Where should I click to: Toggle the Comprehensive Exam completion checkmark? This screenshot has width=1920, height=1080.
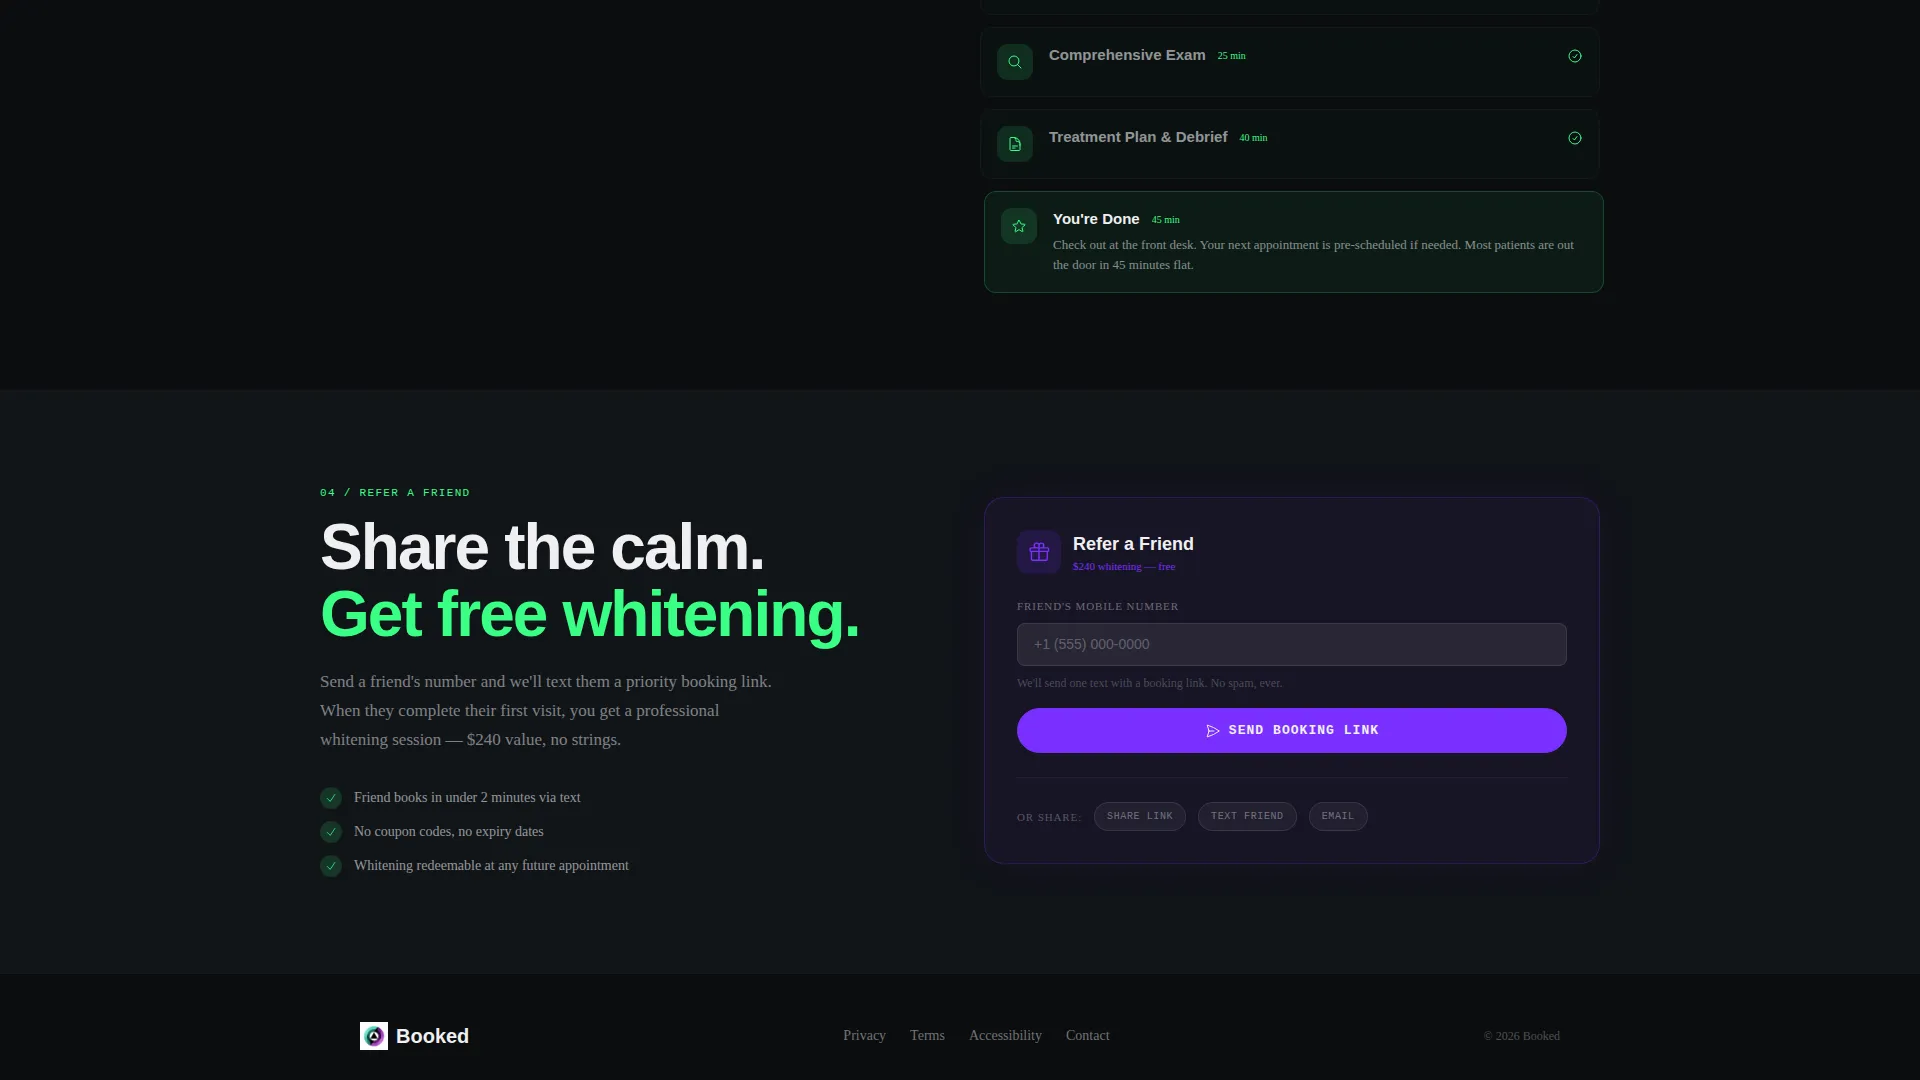tap(1575, 56)
